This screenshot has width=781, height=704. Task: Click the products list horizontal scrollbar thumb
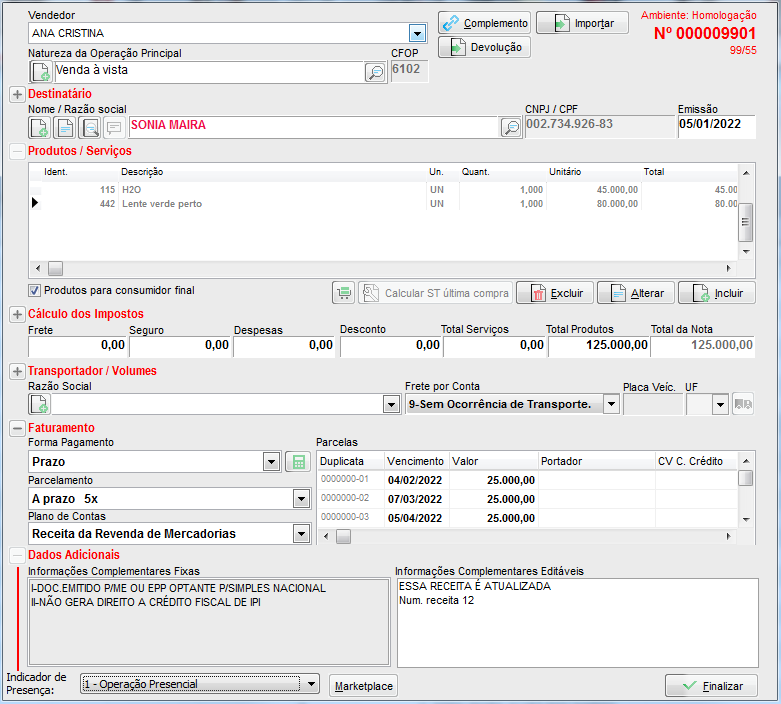56,268
